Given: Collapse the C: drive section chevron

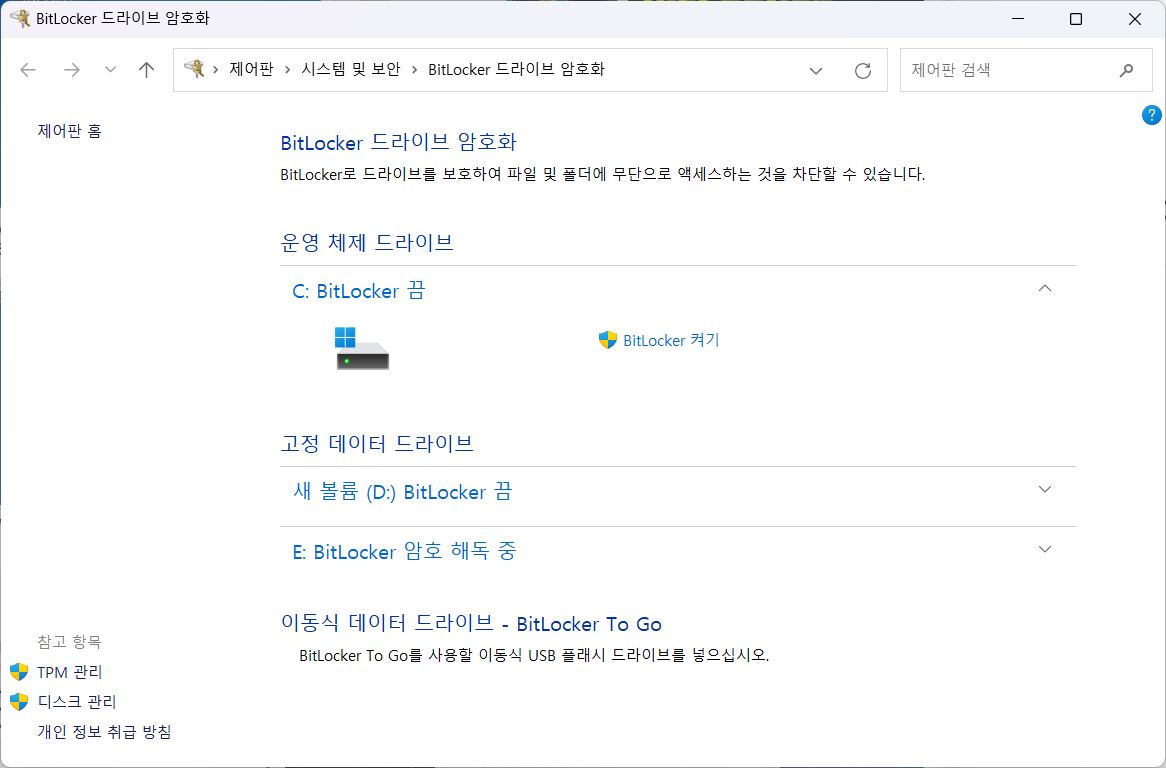Looking at the screenshot, I should click(1045, 288).
